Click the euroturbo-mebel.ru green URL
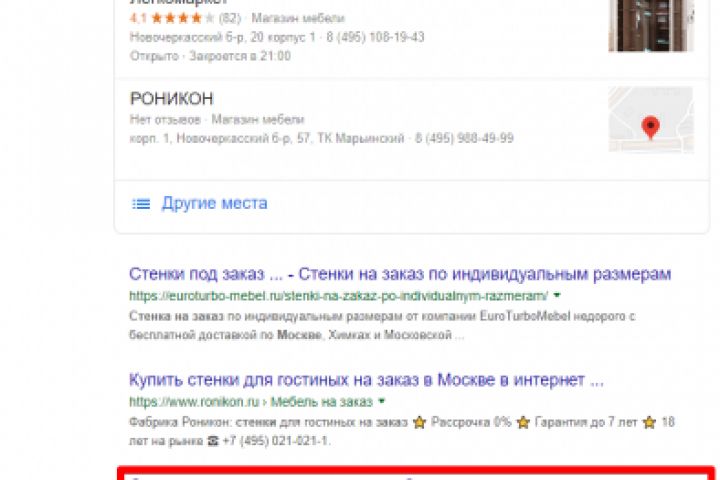The height and width of the screenshot is (480, 720). (x=338, y=296)
